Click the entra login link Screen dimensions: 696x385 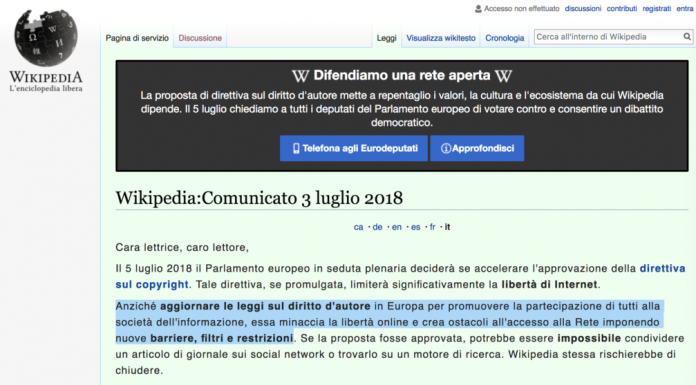pos(684,8)
